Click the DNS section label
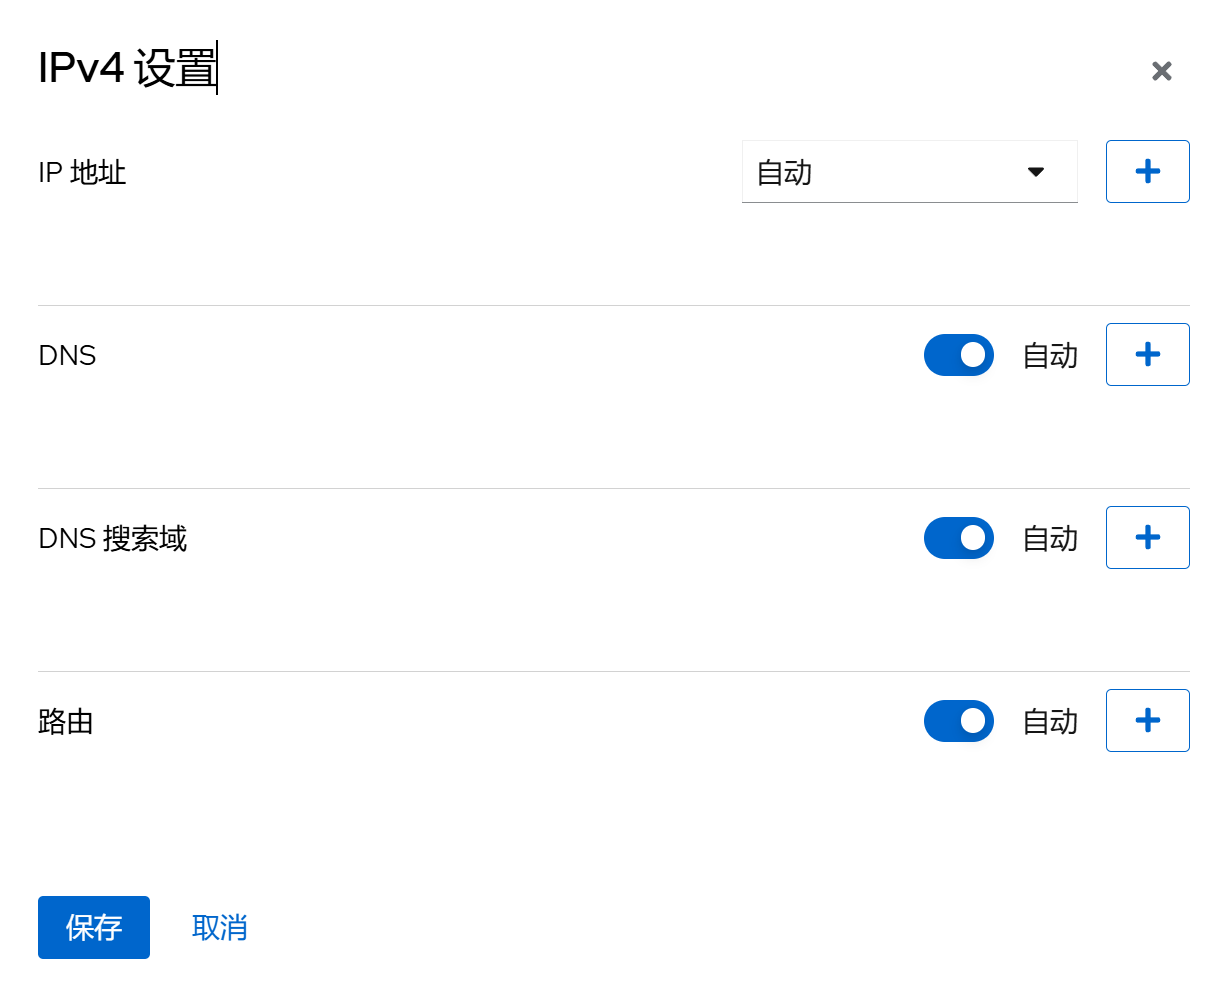The width and height of the screenshot is (1223, 997). [67, 356]
